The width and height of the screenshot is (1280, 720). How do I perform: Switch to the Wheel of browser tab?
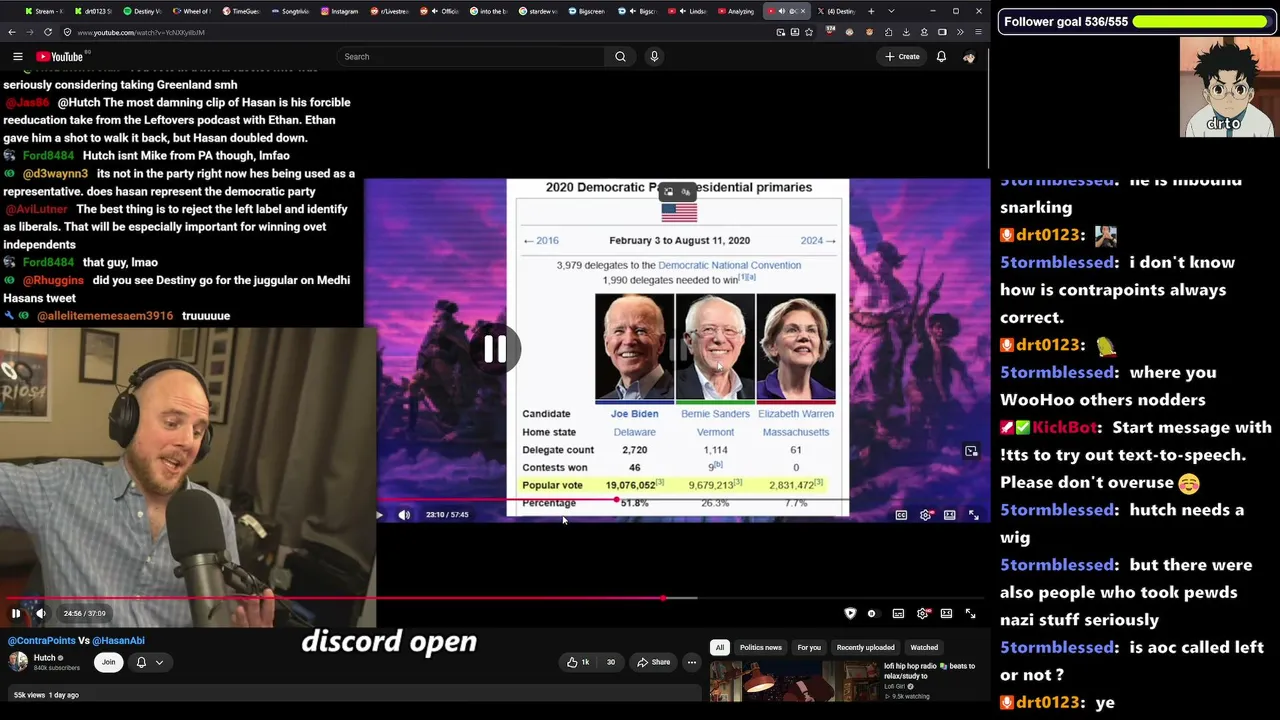pyautogui.click(x=191, y=11)
